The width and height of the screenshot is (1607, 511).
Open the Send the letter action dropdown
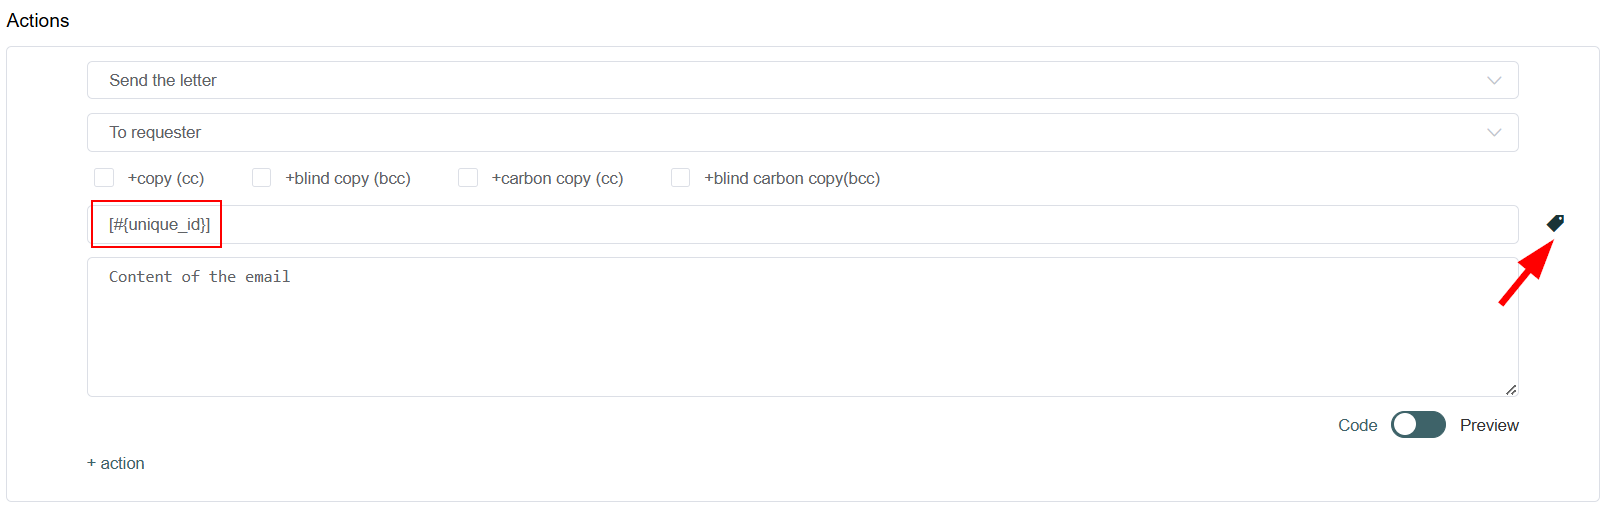(x=803, y=80)
